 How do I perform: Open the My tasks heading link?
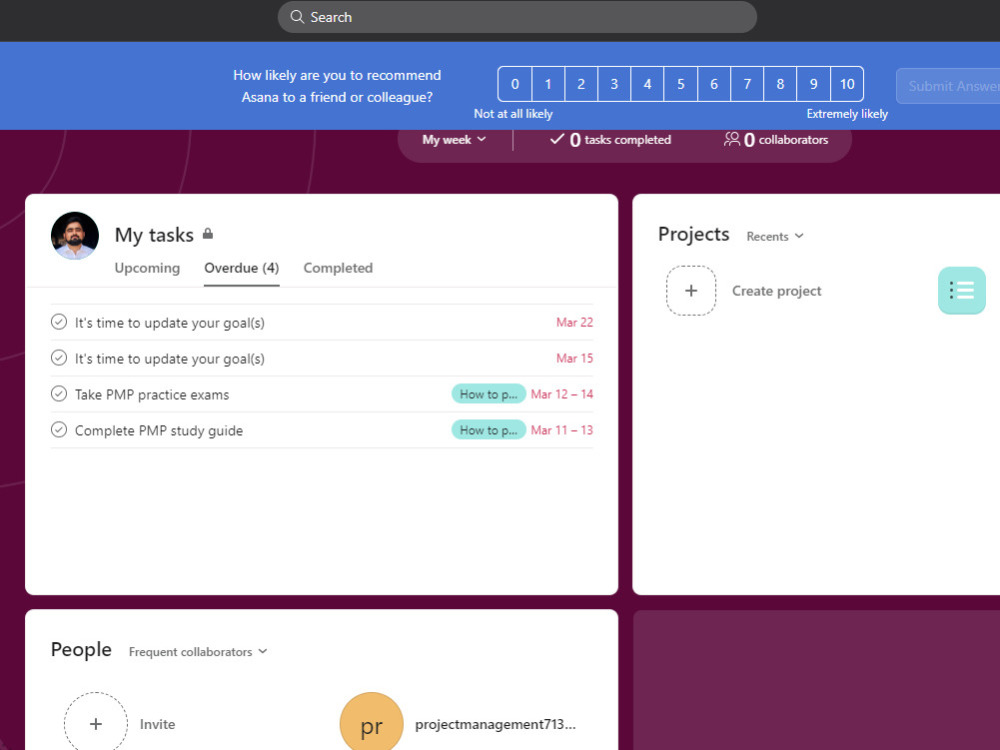coord(154,235)
